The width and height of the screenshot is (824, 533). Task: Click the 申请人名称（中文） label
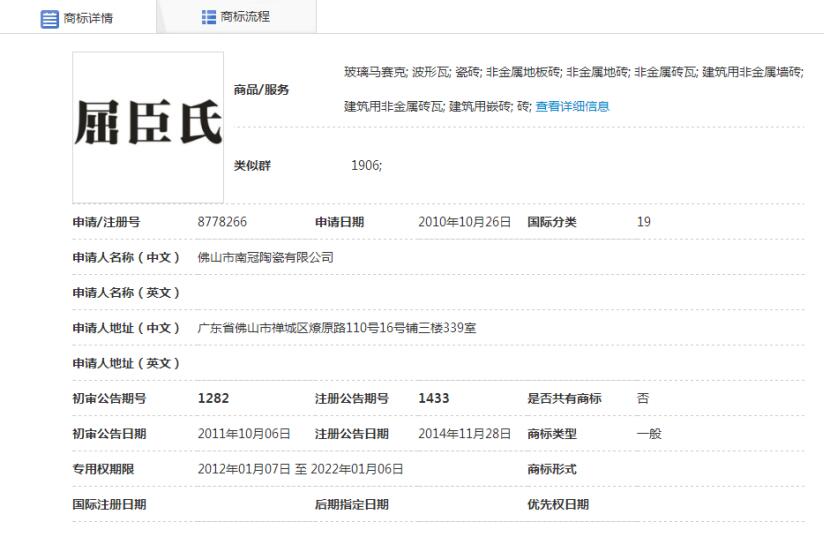[126, 257]
